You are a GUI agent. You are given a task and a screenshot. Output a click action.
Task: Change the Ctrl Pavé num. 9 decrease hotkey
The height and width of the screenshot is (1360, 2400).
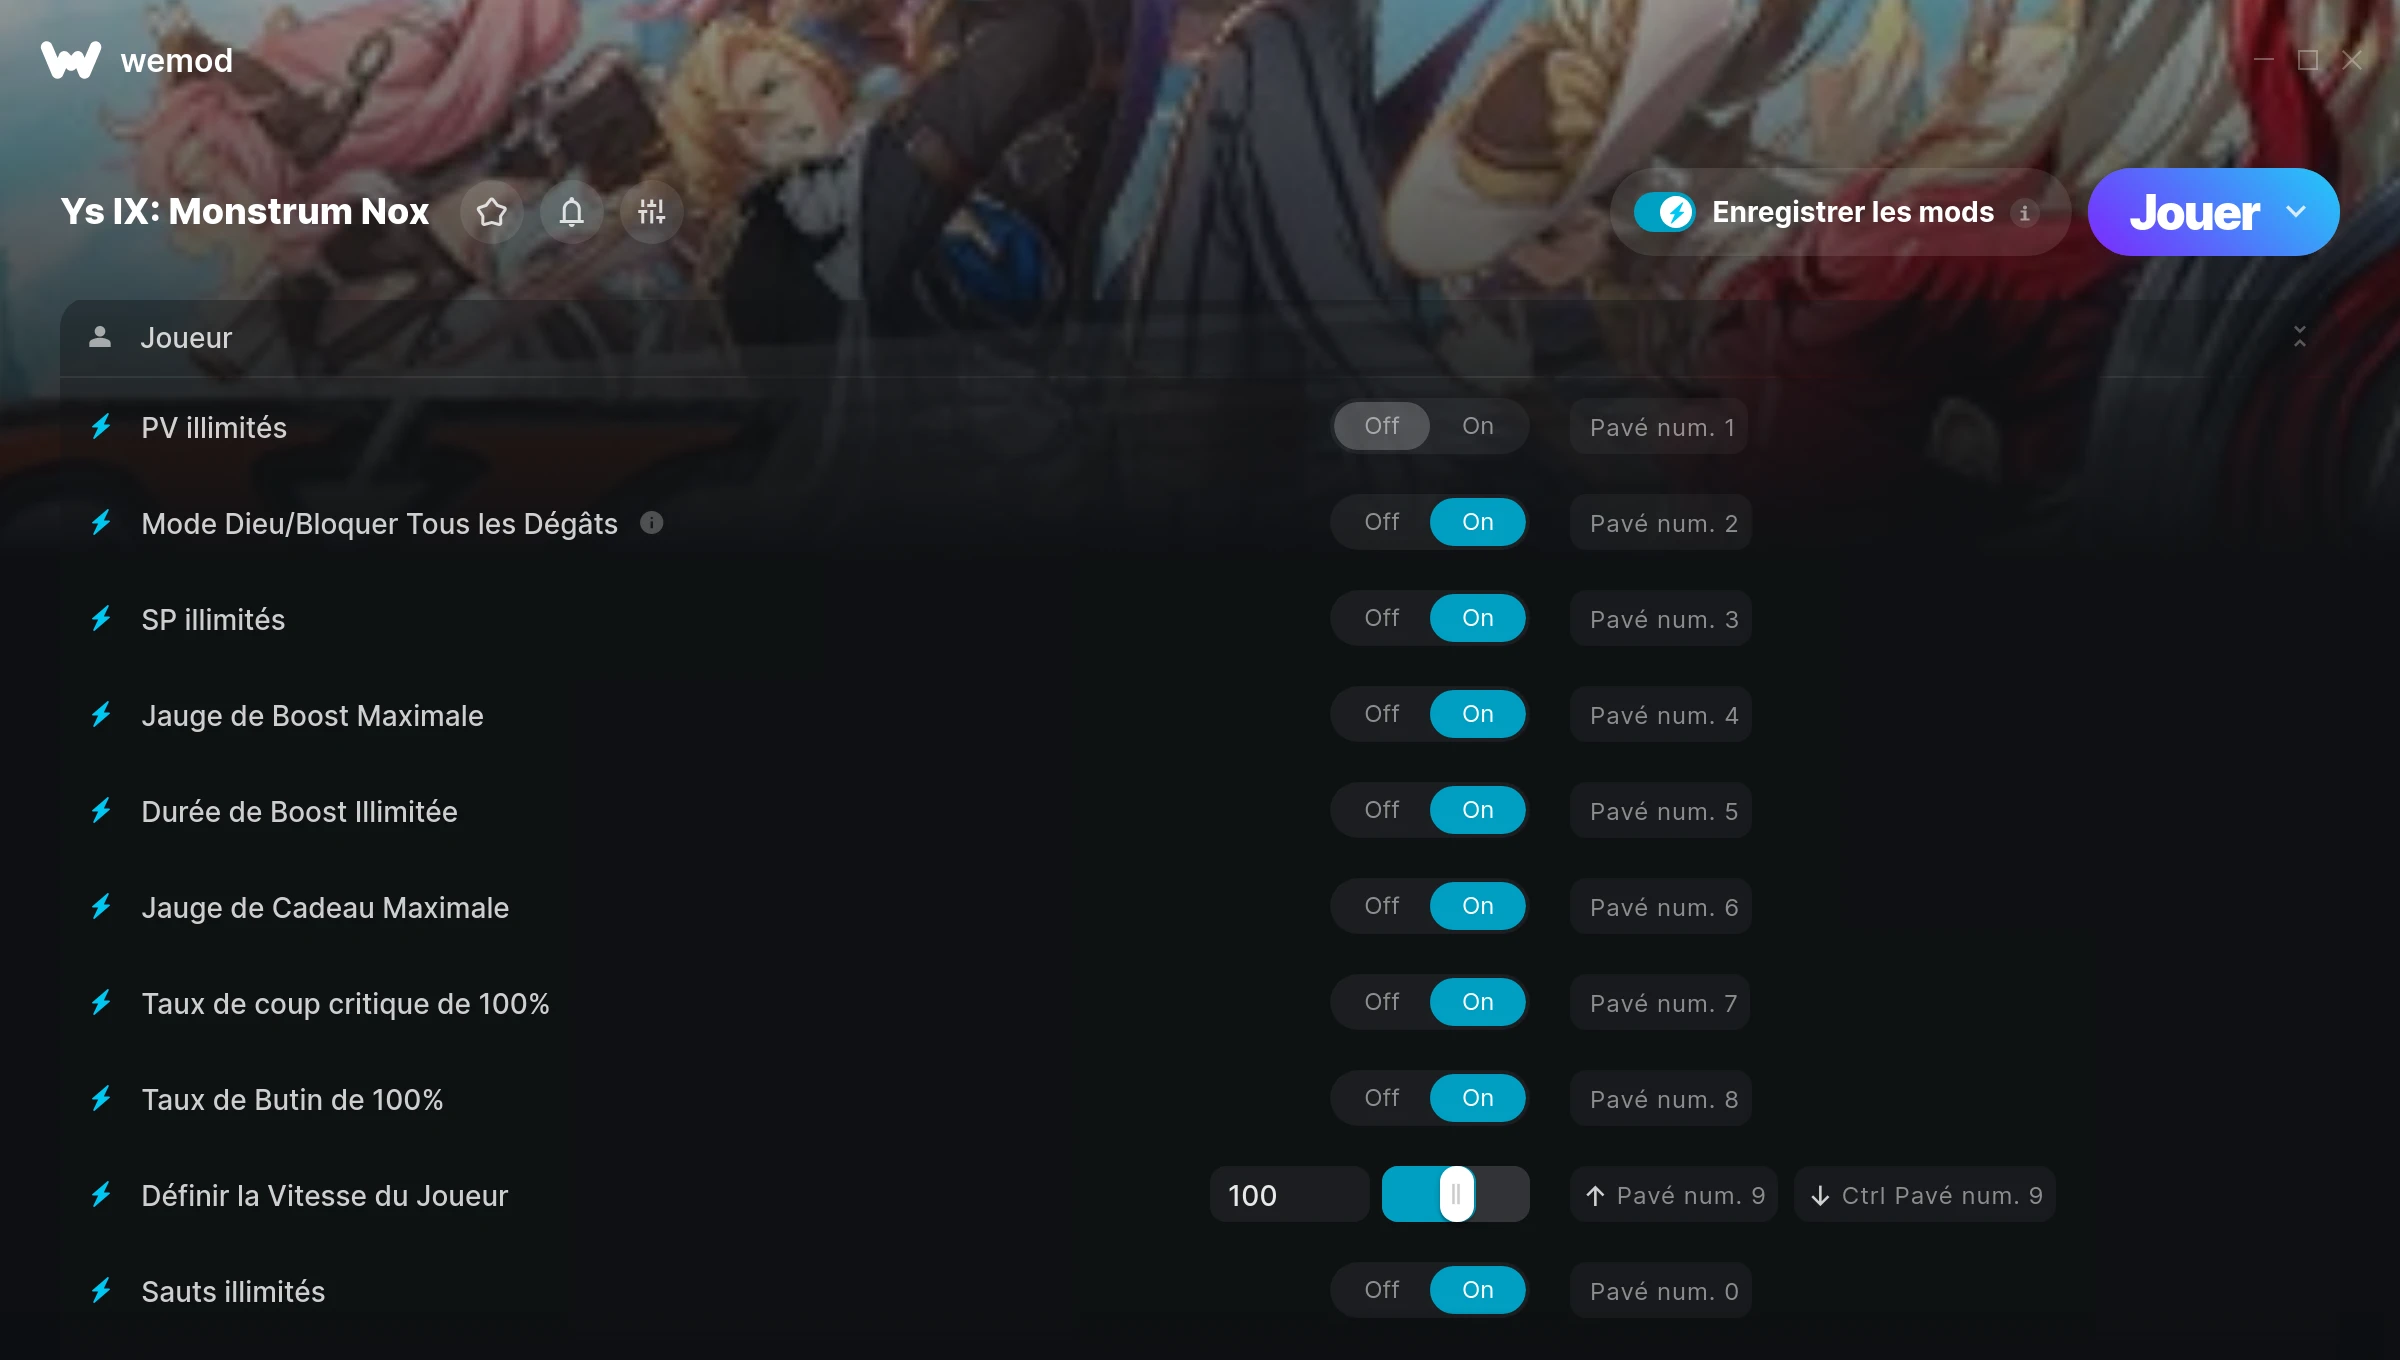click(1926, 1195)
